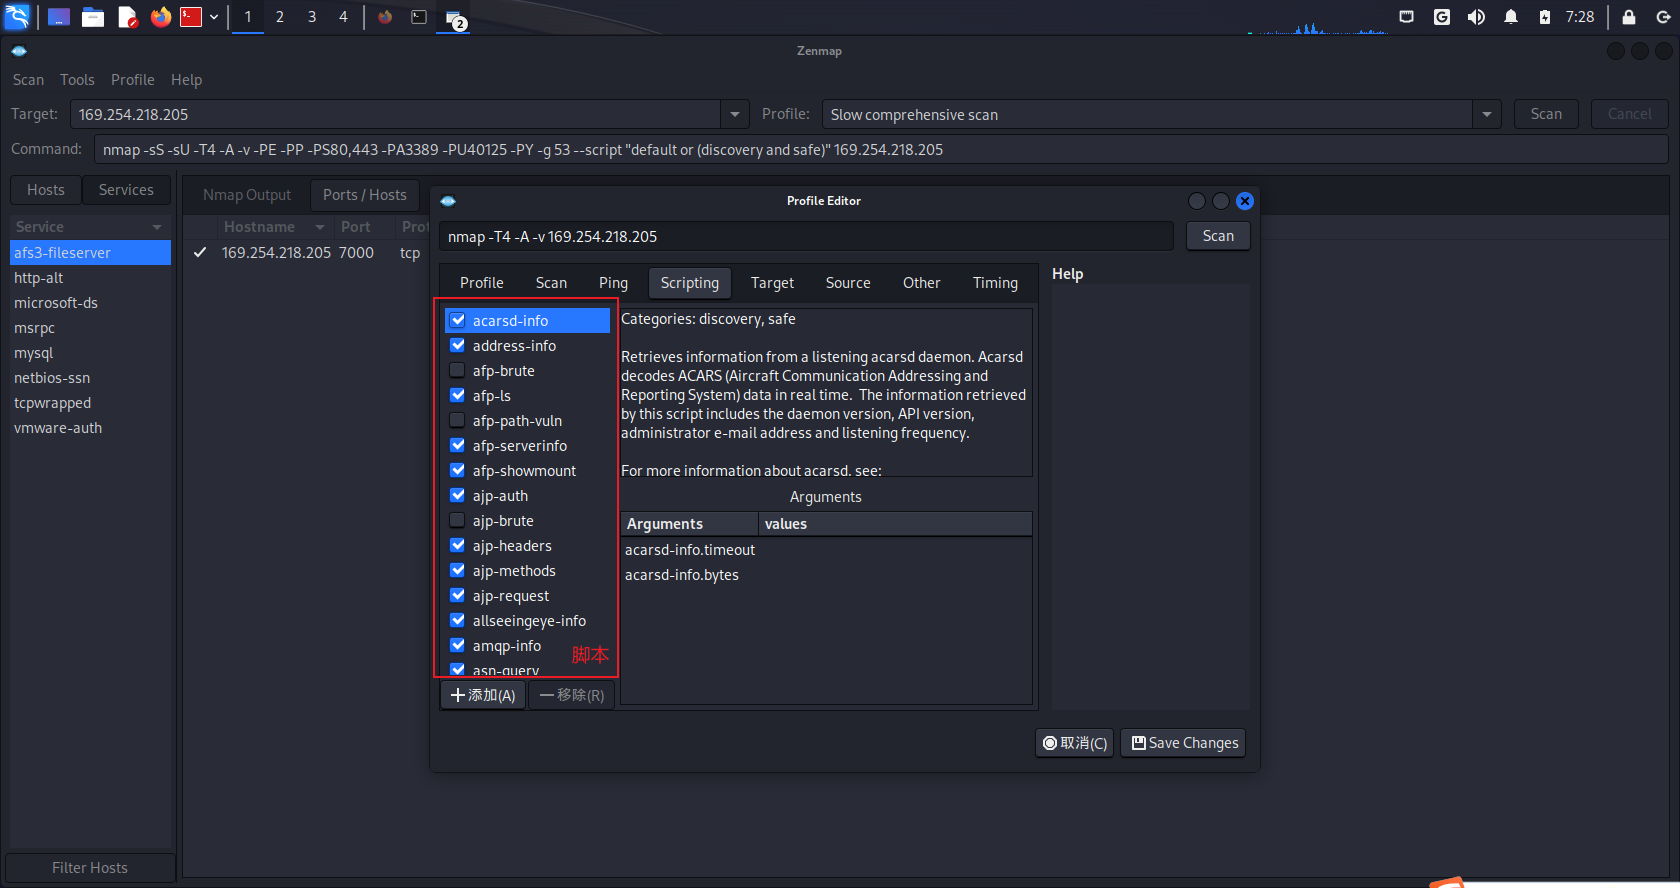This screenshot has width=1680, height=888.
Task: Switch to workspace 2
Action: (280, 17)
